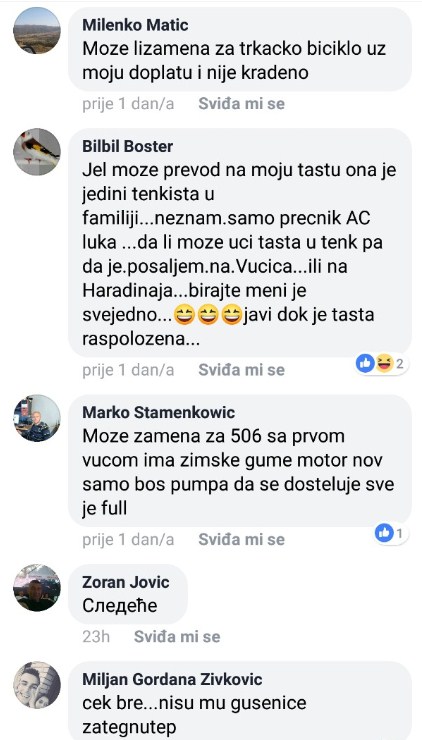Open the Milenko Matic name link

coord(135,25)
